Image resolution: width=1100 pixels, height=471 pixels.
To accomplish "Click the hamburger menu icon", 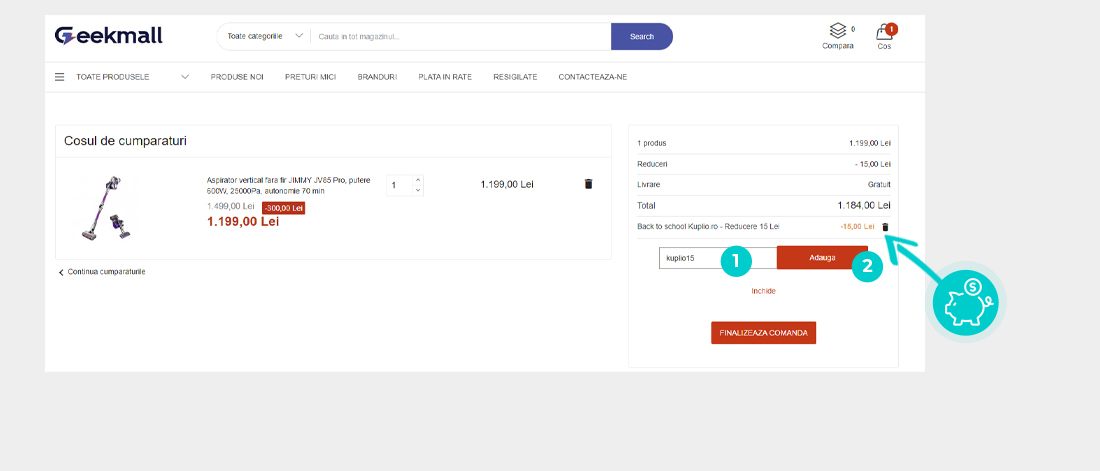I will [x=60, y=77].
